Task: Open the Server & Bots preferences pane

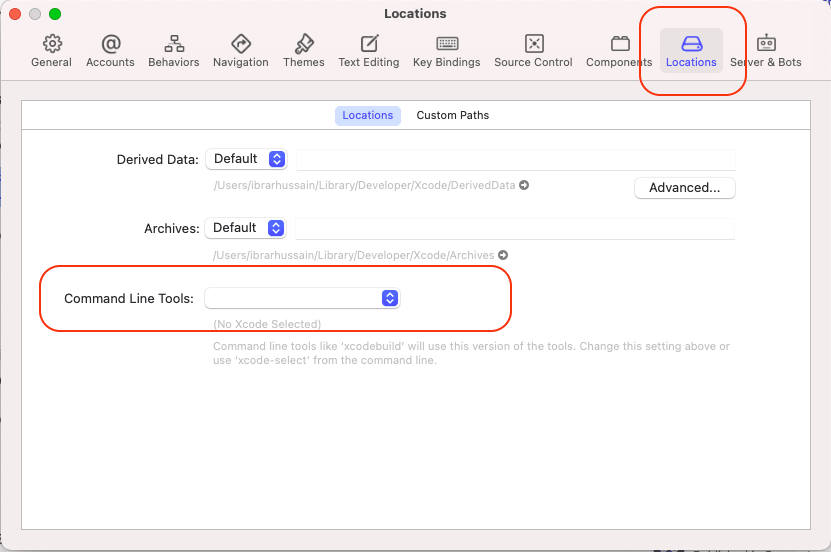Action: (x=766, y=51)
